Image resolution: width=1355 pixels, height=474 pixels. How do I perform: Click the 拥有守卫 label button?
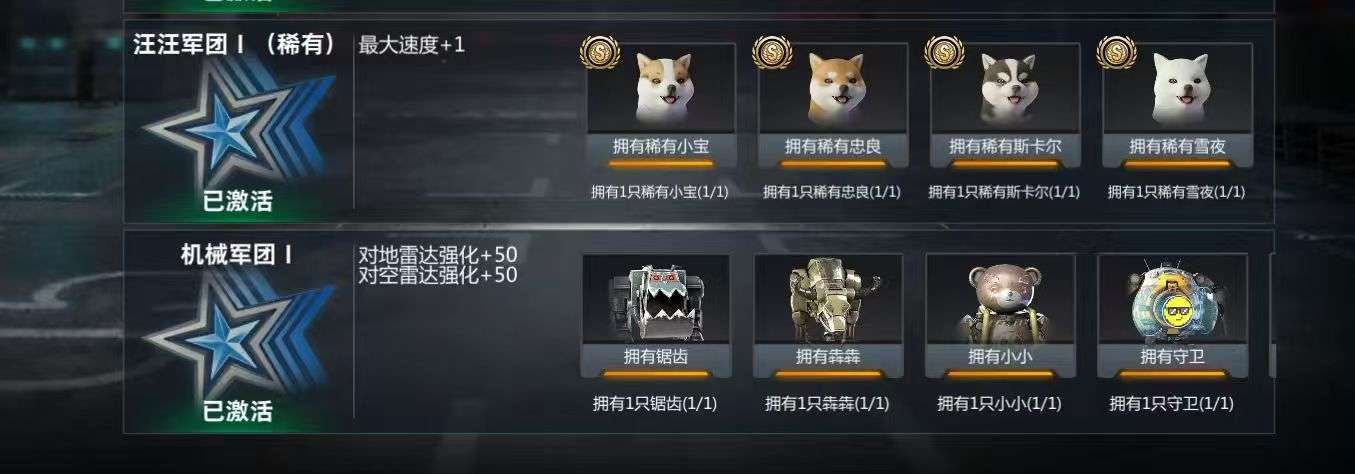point(1173,356)
